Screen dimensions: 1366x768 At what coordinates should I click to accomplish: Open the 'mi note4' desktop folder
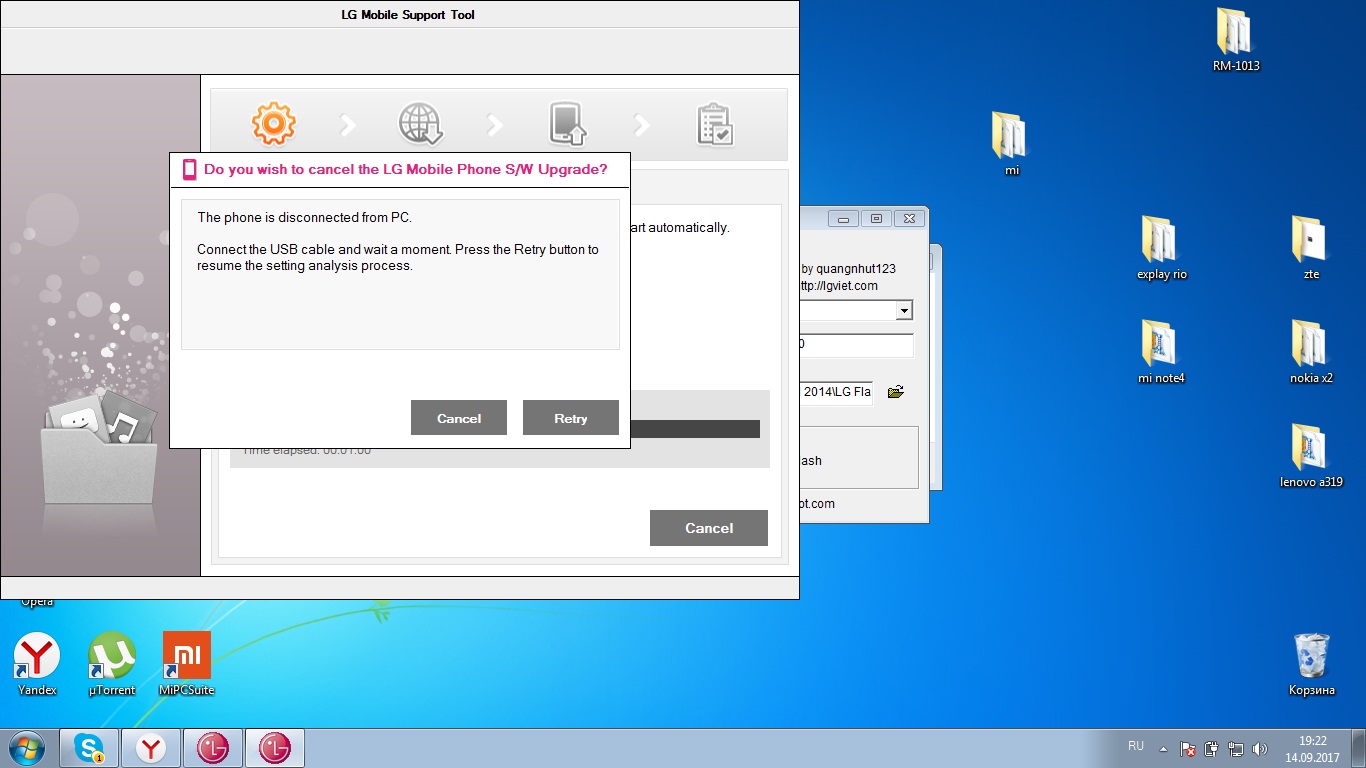point(1161,345)
